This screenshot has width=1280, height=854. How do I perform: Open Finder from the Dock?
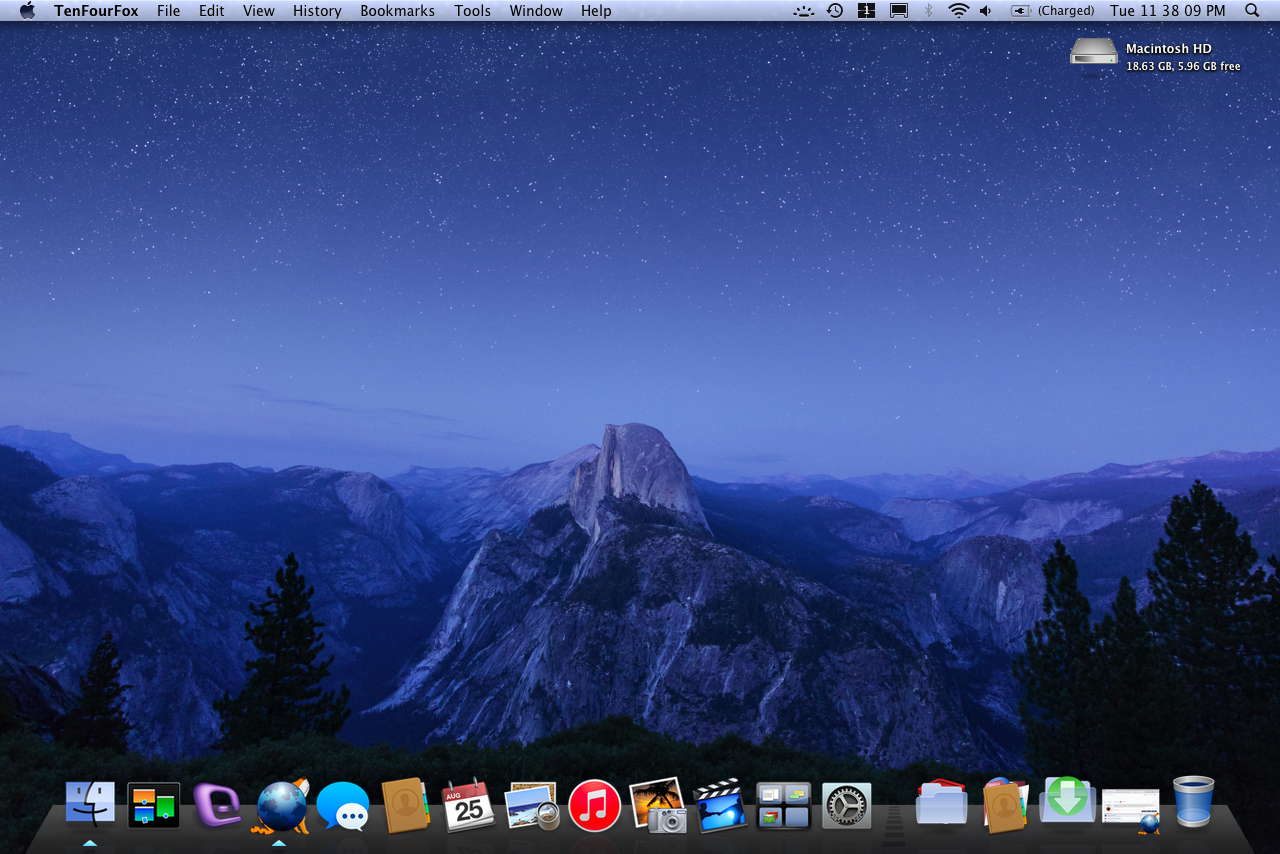[90, 805]
